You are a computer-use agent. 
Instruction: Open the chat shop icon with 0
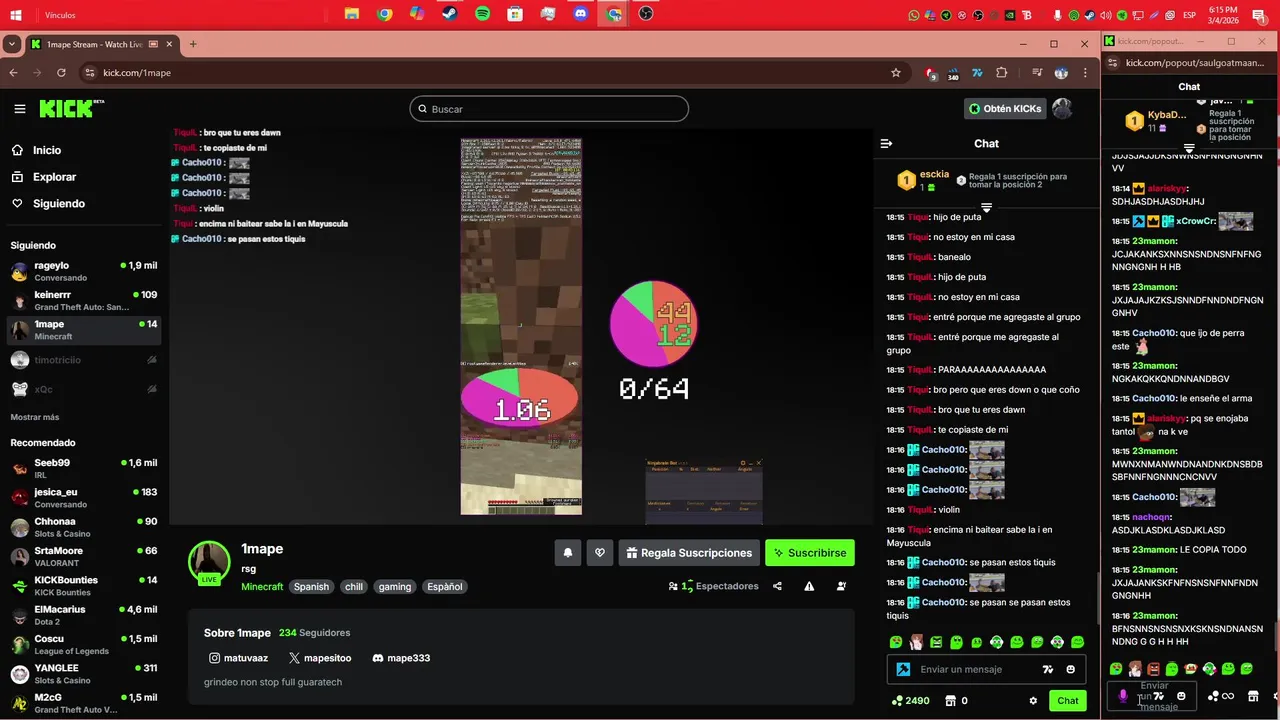pos(957,701)
